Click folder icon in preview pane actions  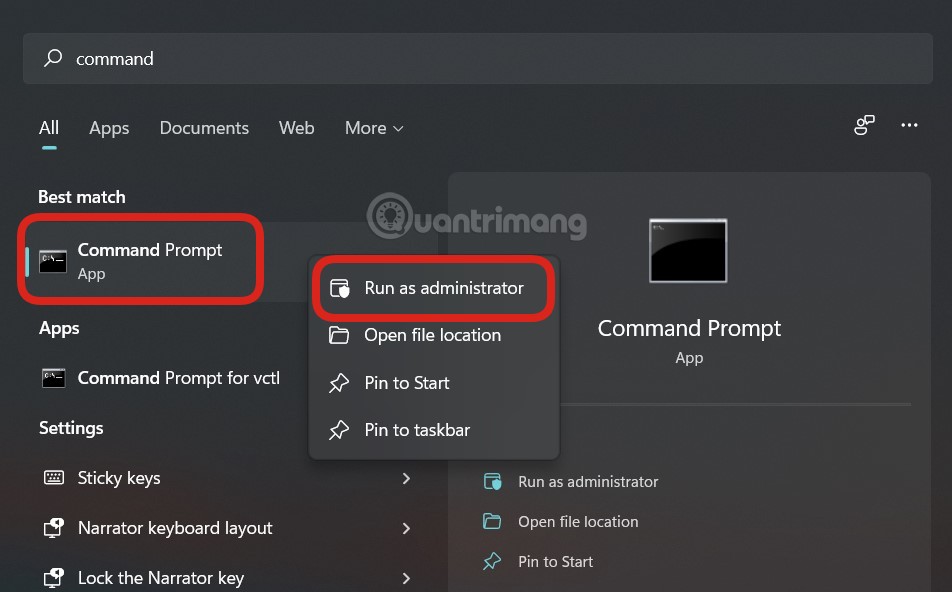tap(492, 521)
